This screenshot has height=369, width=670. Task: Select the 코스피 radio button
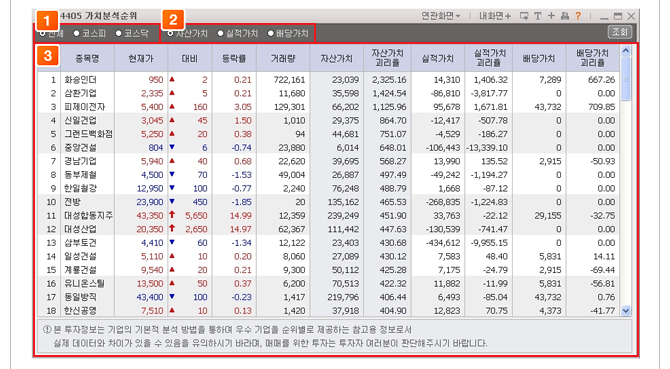click(x=76, y=33)
